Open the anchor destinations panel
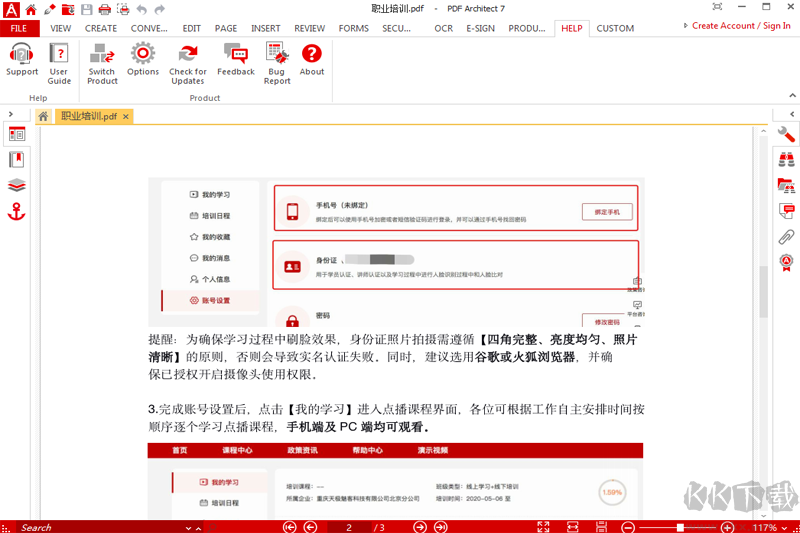 17,211
